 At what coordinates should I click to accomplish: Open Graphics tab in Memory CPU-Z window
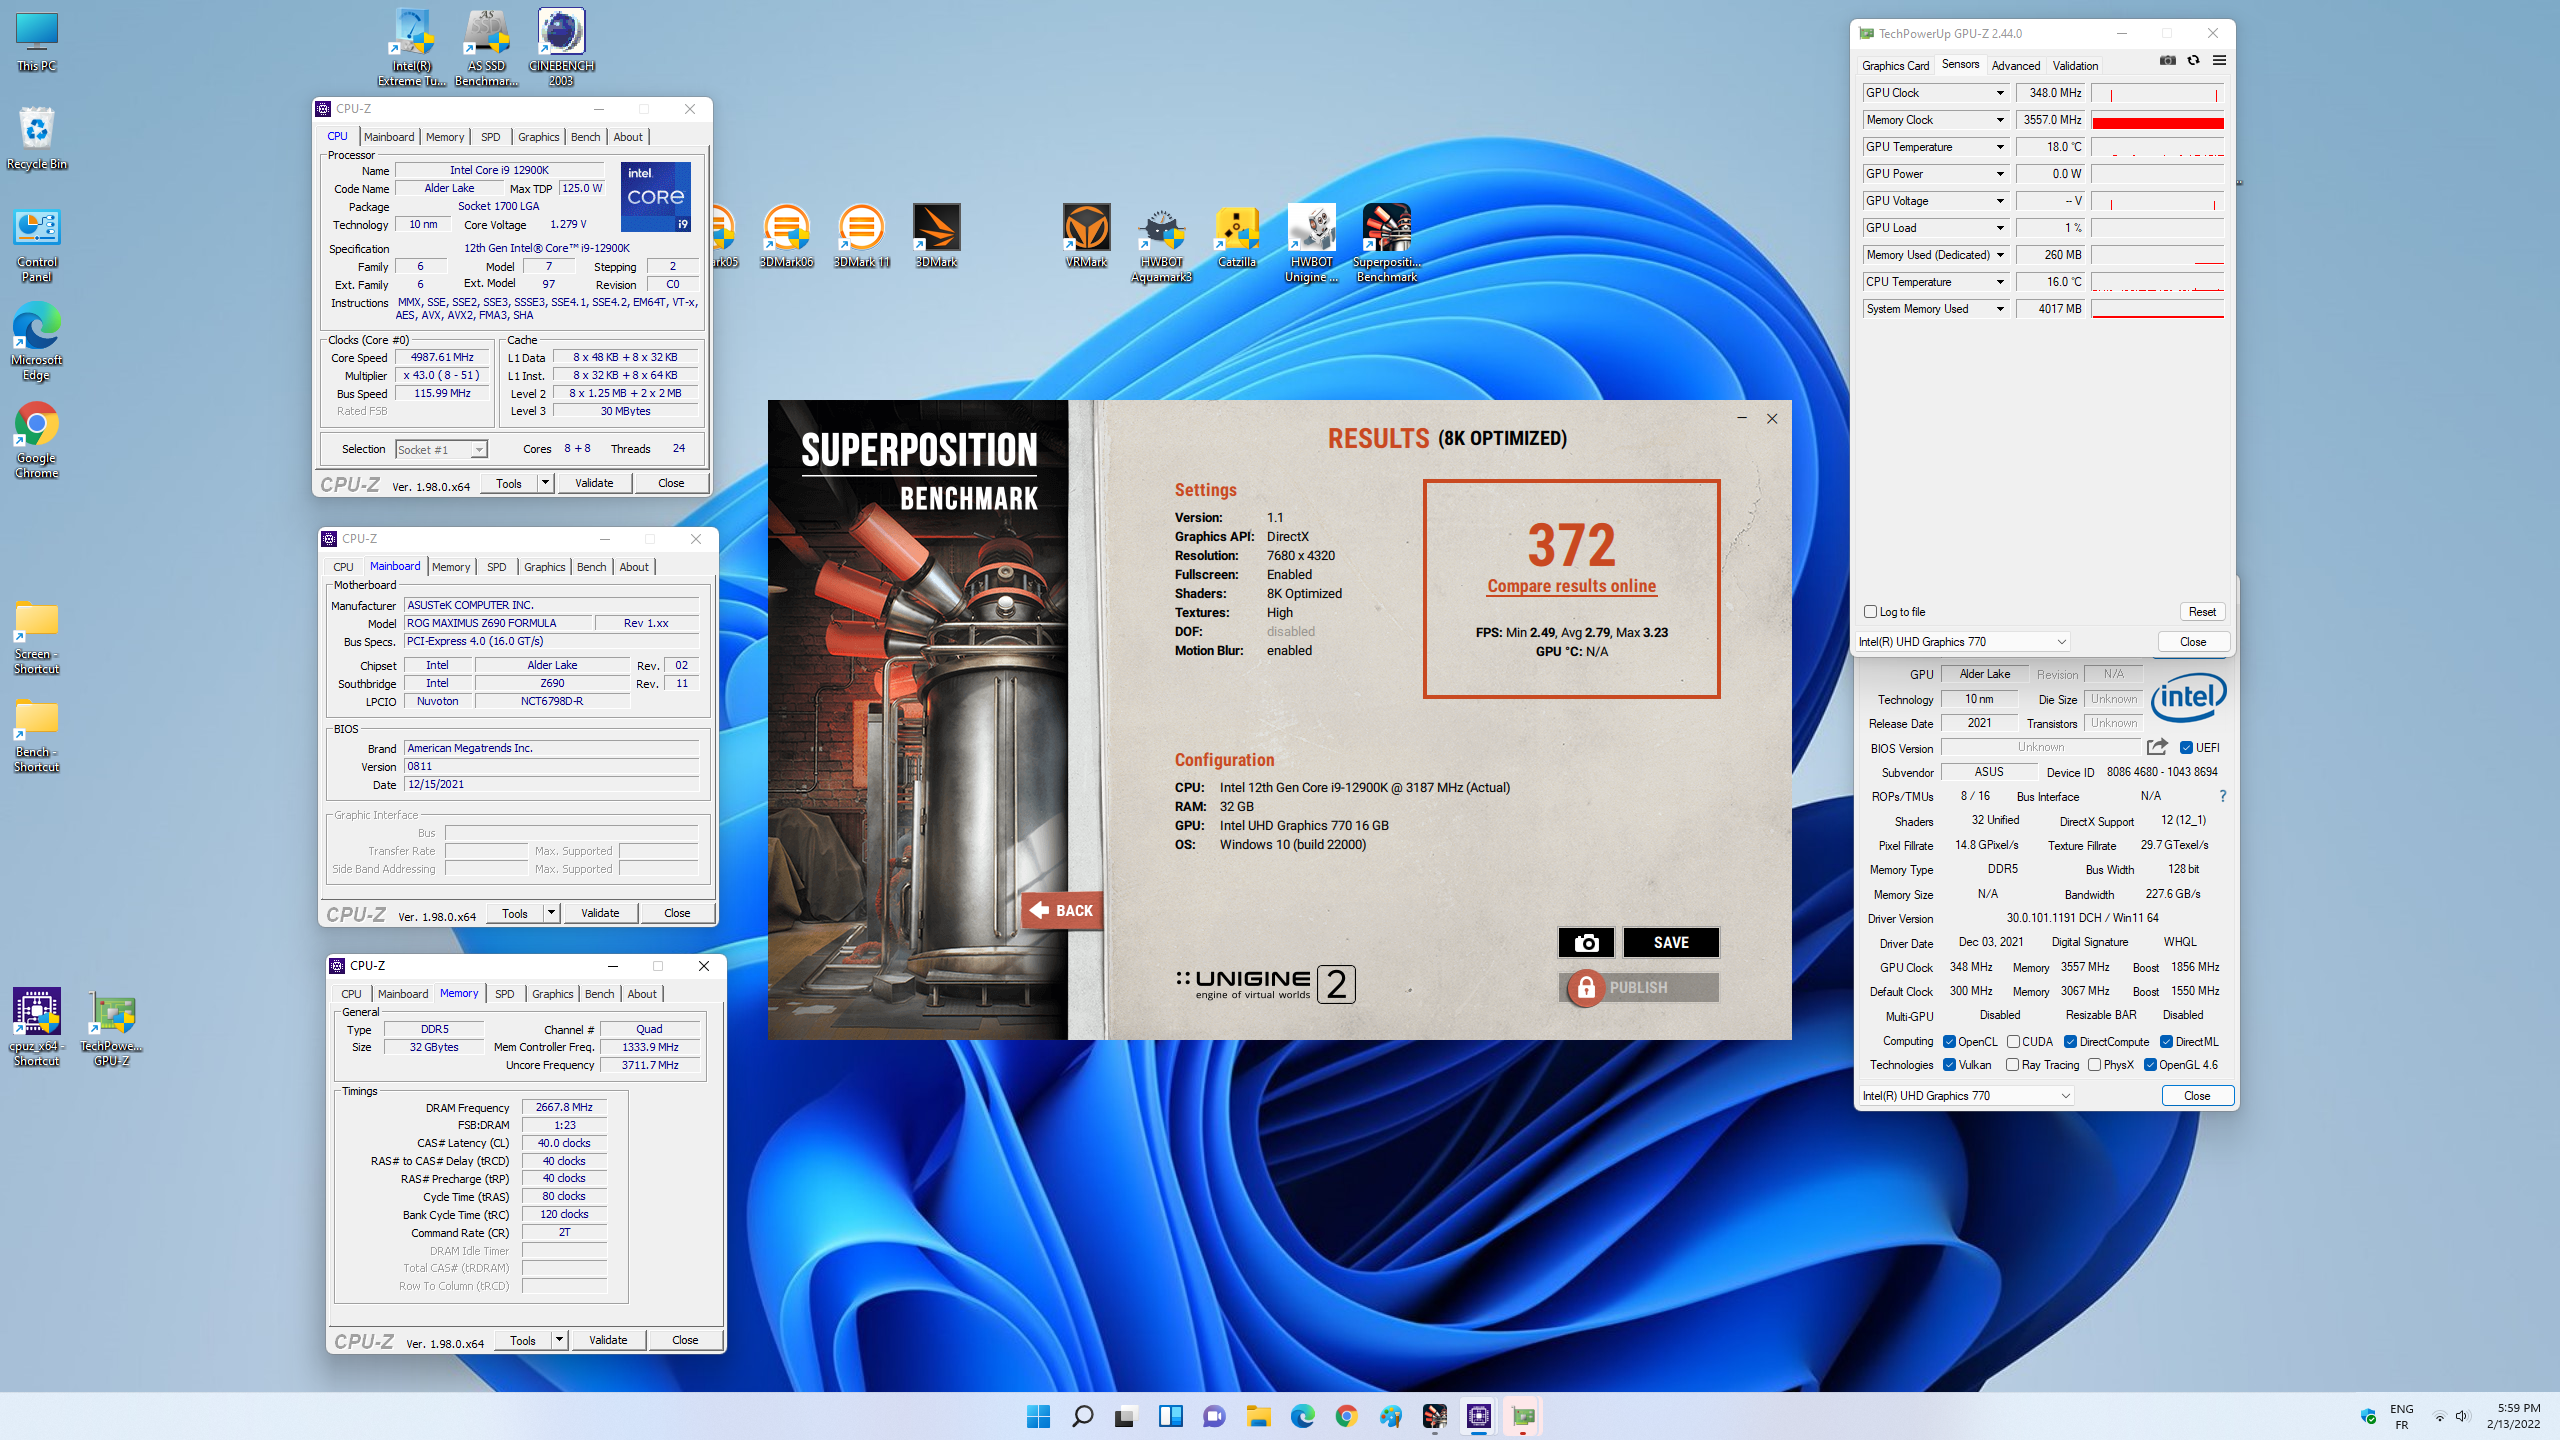(x=552, y=994)
